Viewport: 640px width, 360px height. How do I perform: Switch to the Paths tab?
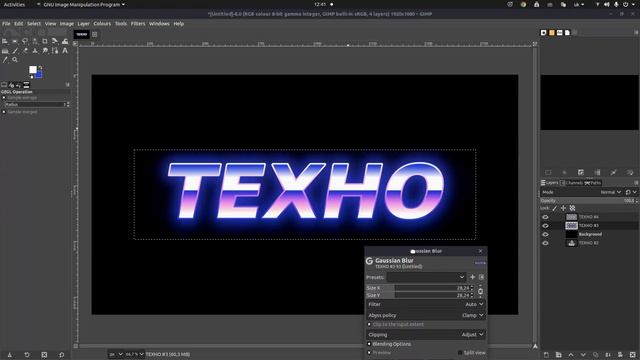[x=593, y=183]
